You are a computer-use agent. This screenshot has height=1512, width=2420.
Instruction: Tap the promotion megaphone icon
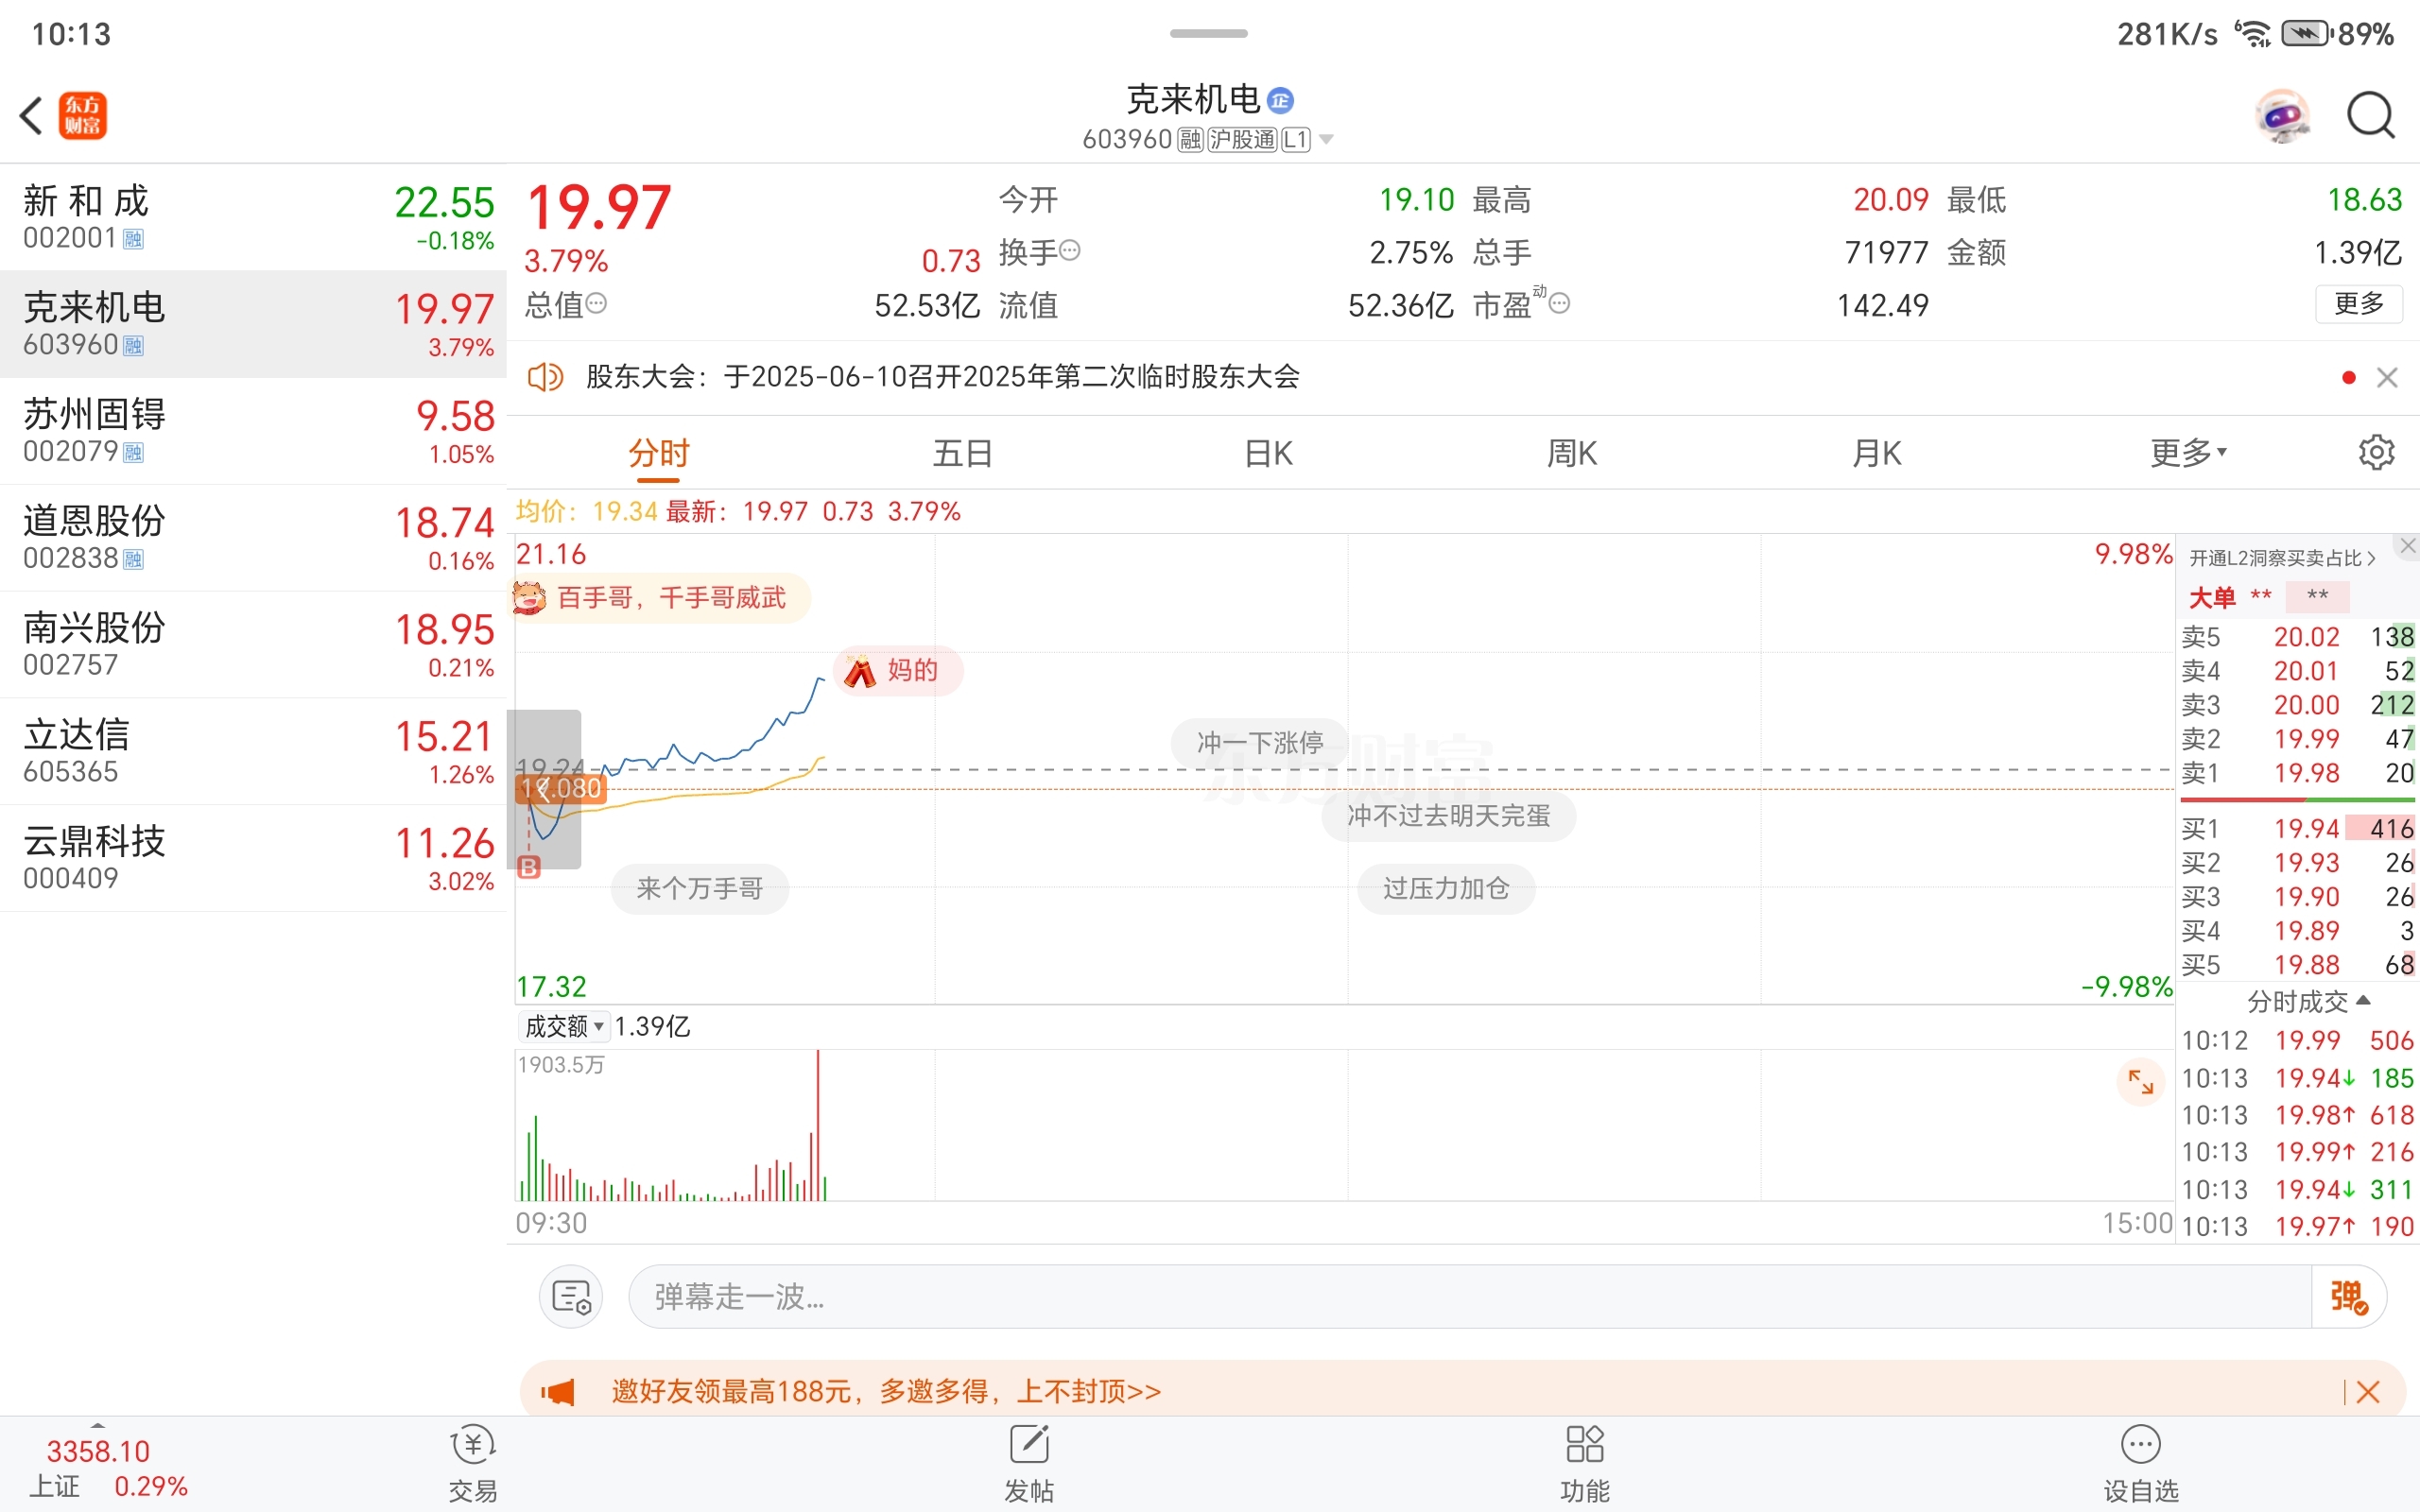[558, 1391]
